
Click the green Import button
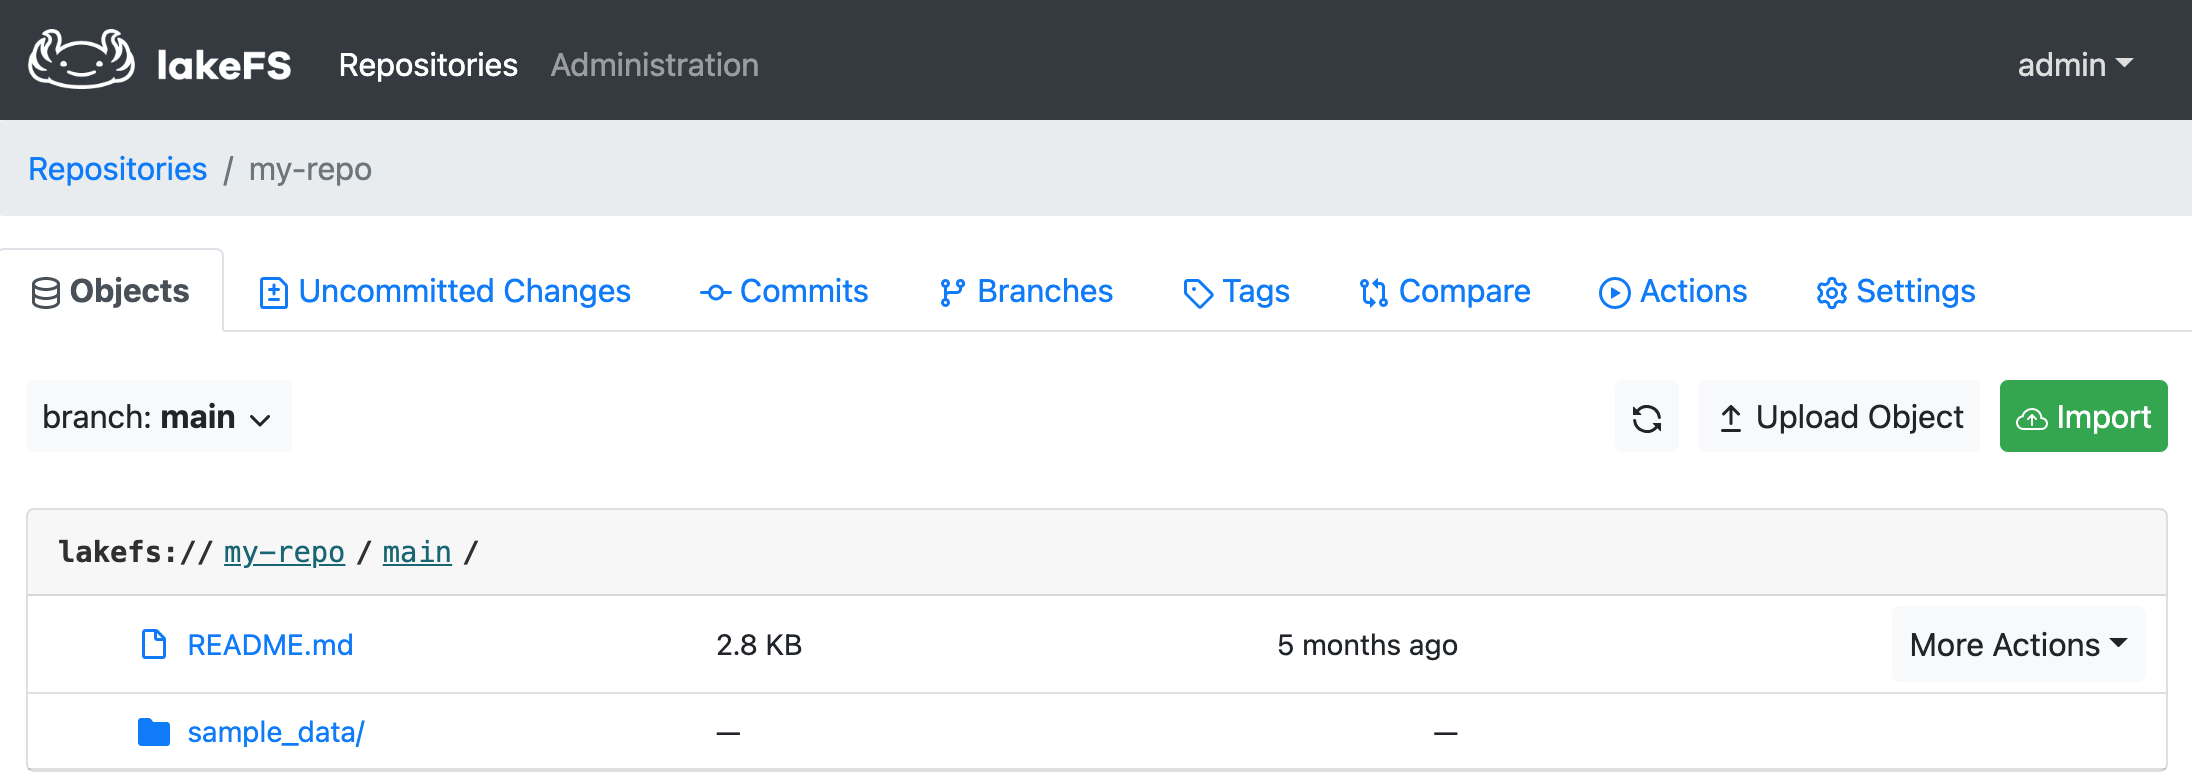[x=2083, y=417]
